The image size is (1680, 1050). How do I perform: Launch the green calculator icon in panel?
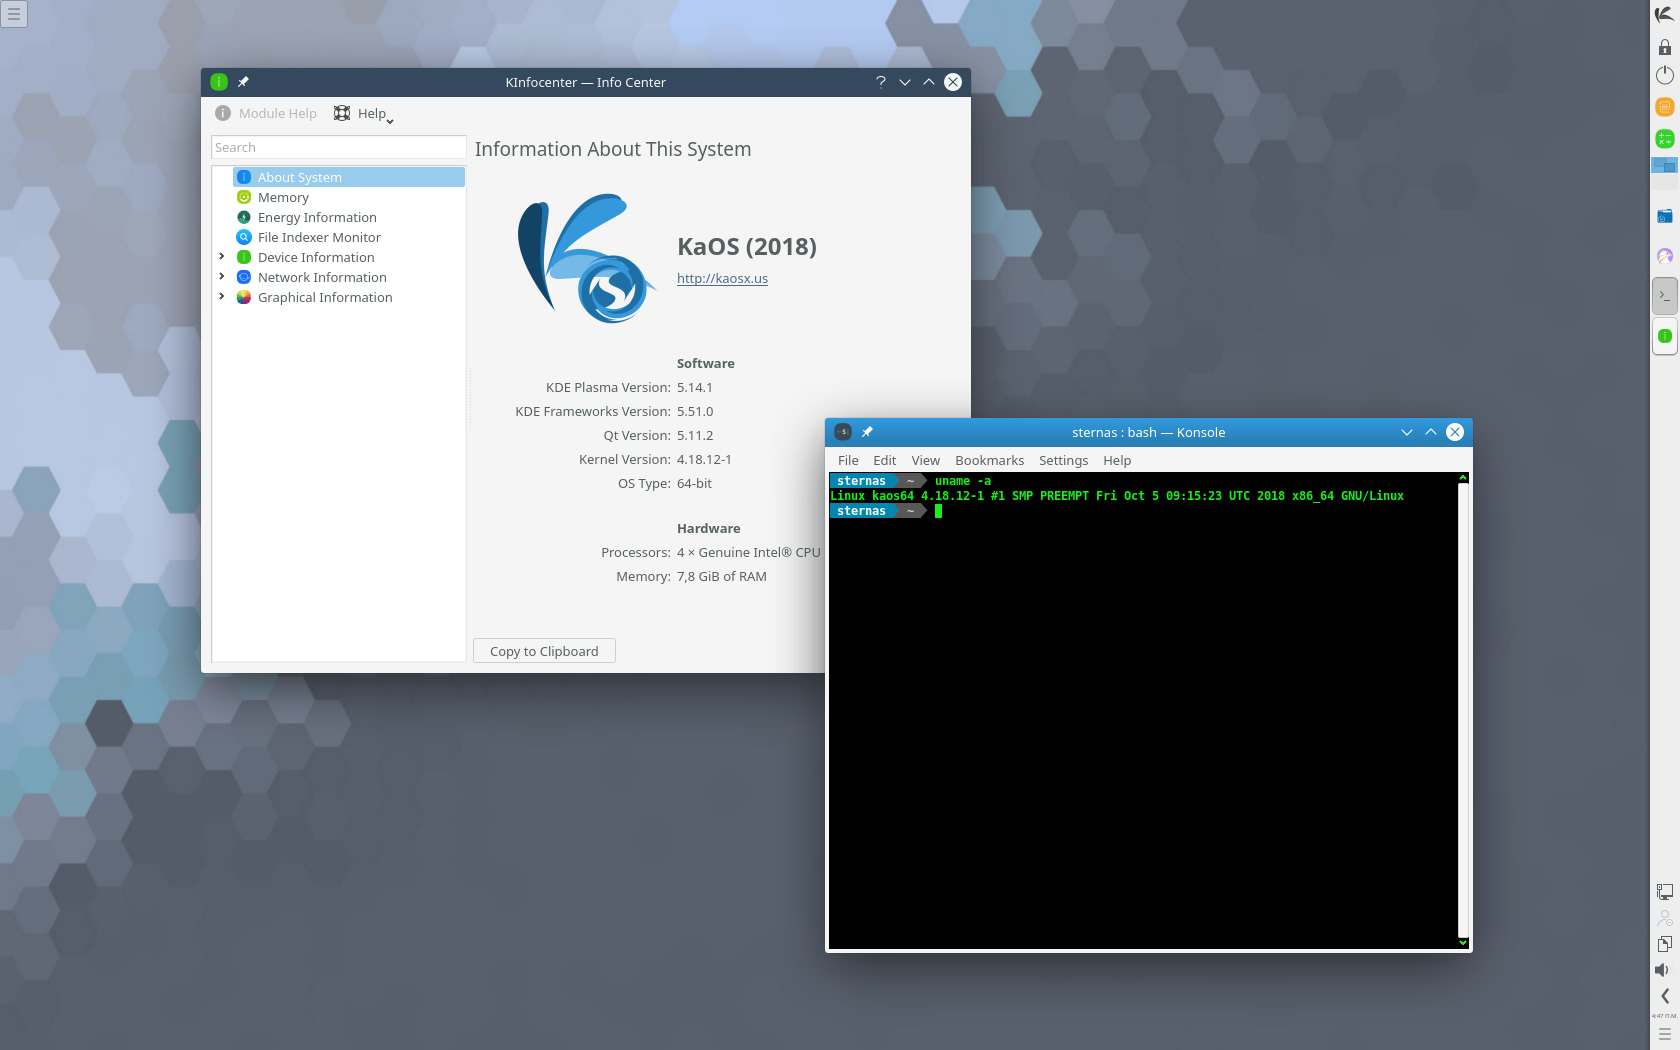point(1664,138)
